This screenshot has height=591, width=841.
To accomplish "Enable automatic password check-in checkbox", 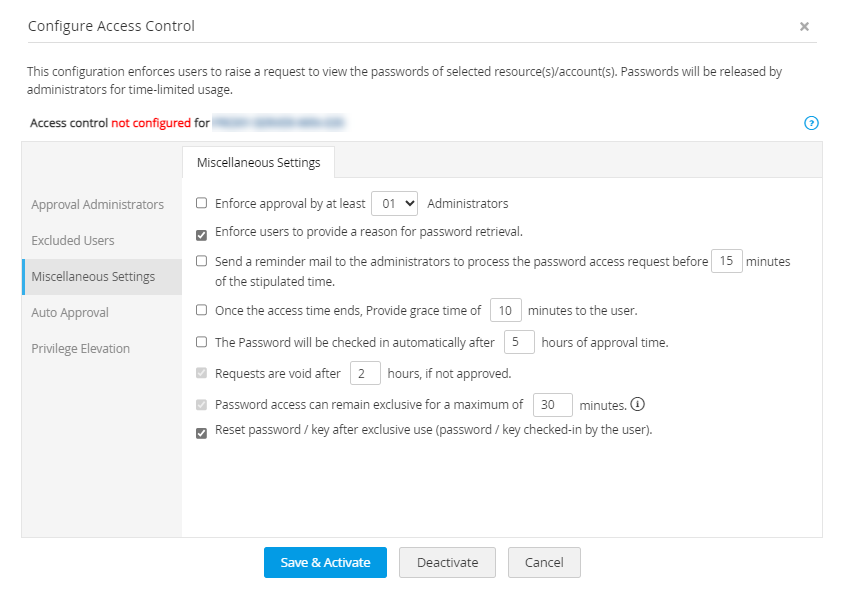I will 202,342.
